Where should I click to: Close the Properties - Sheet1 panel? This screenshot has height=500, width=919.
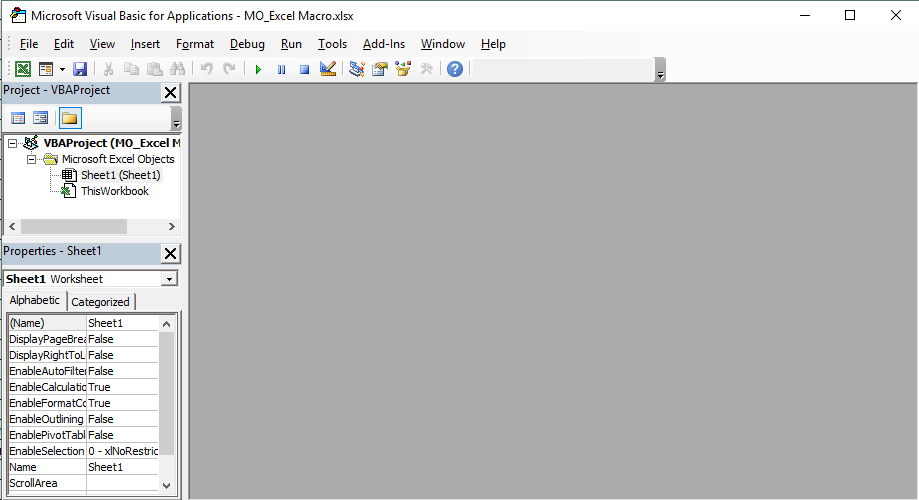[x=171, y=254]
